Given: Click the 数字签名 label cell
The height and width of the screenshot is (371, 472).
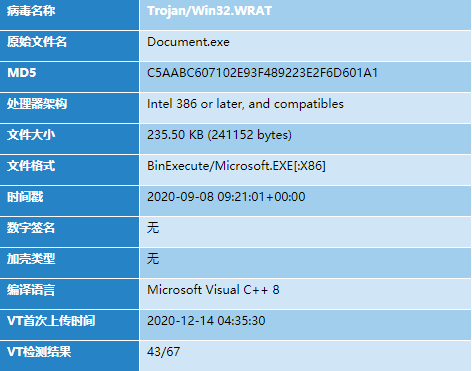Looking at the screenshot, I should tap(69, 232).
